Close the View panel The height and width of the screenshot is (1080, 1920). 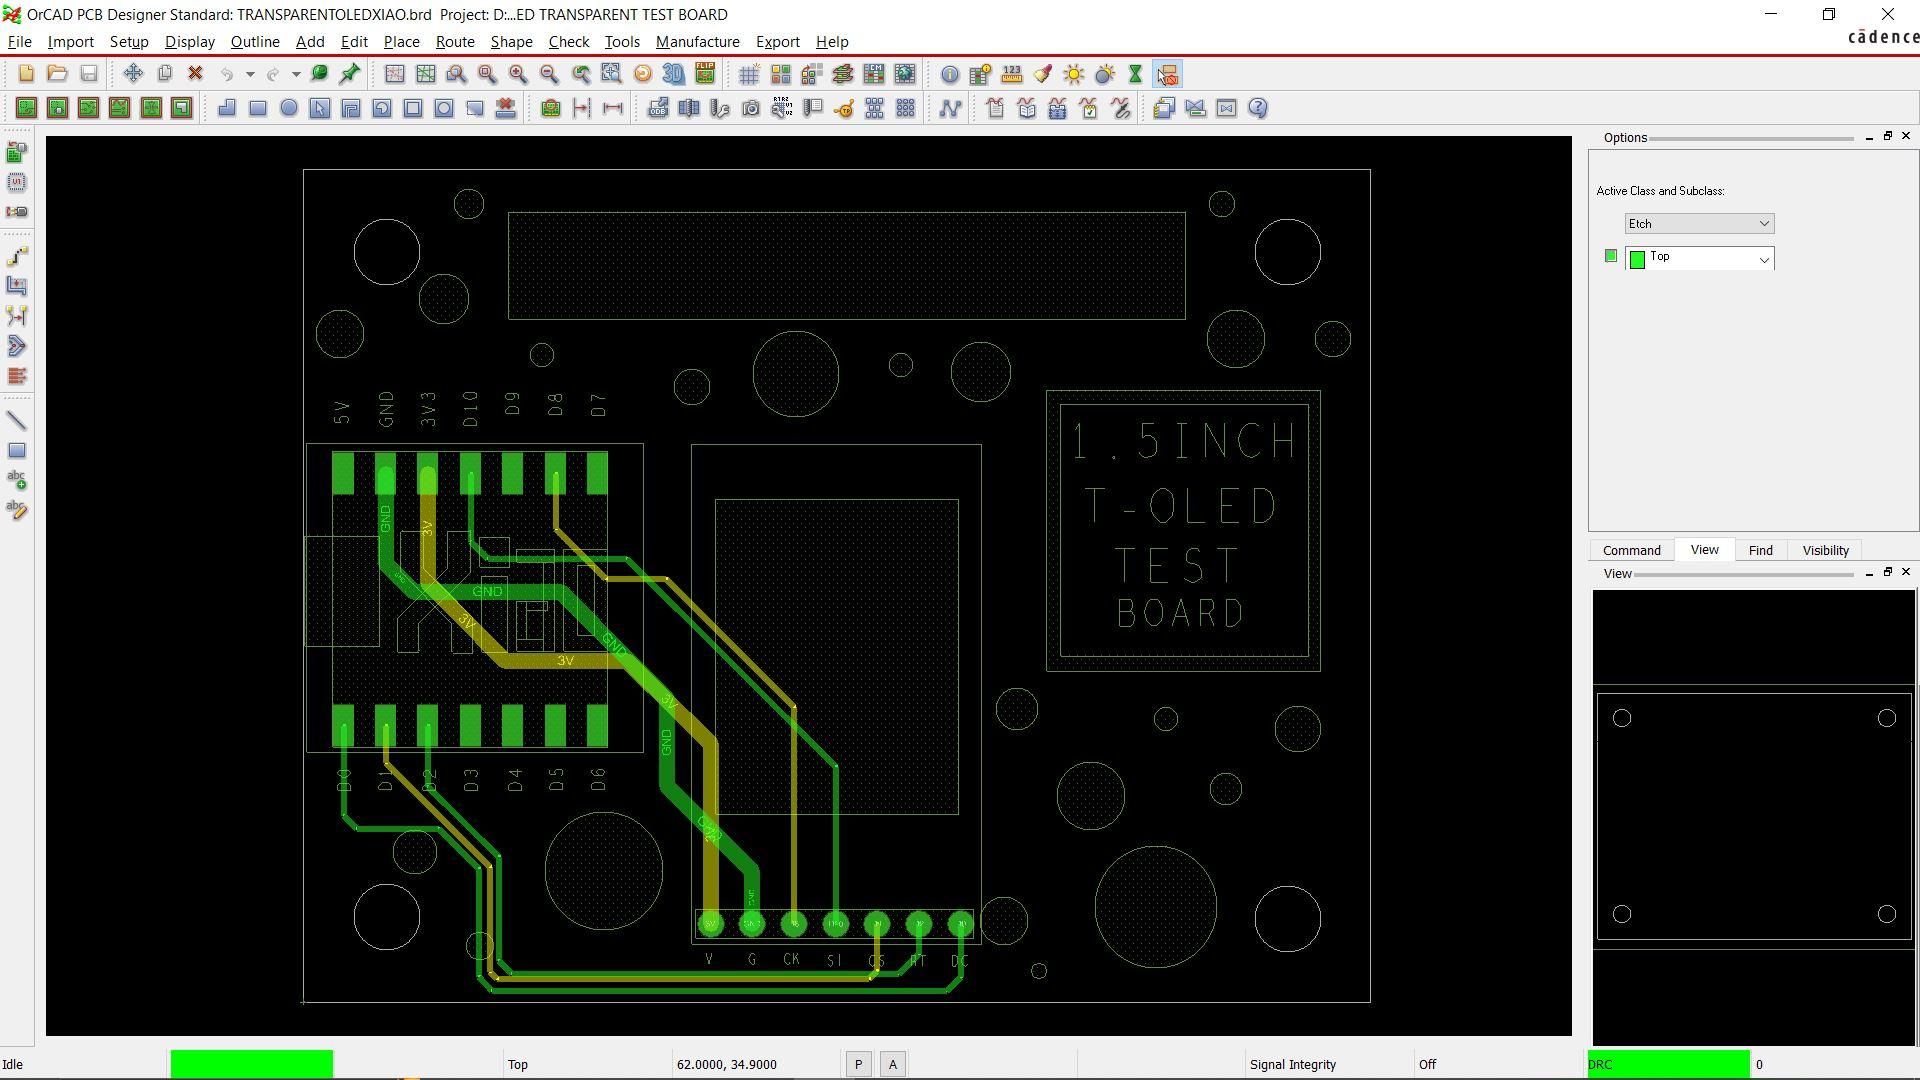pyautogui.click(x=1906, y=572)
